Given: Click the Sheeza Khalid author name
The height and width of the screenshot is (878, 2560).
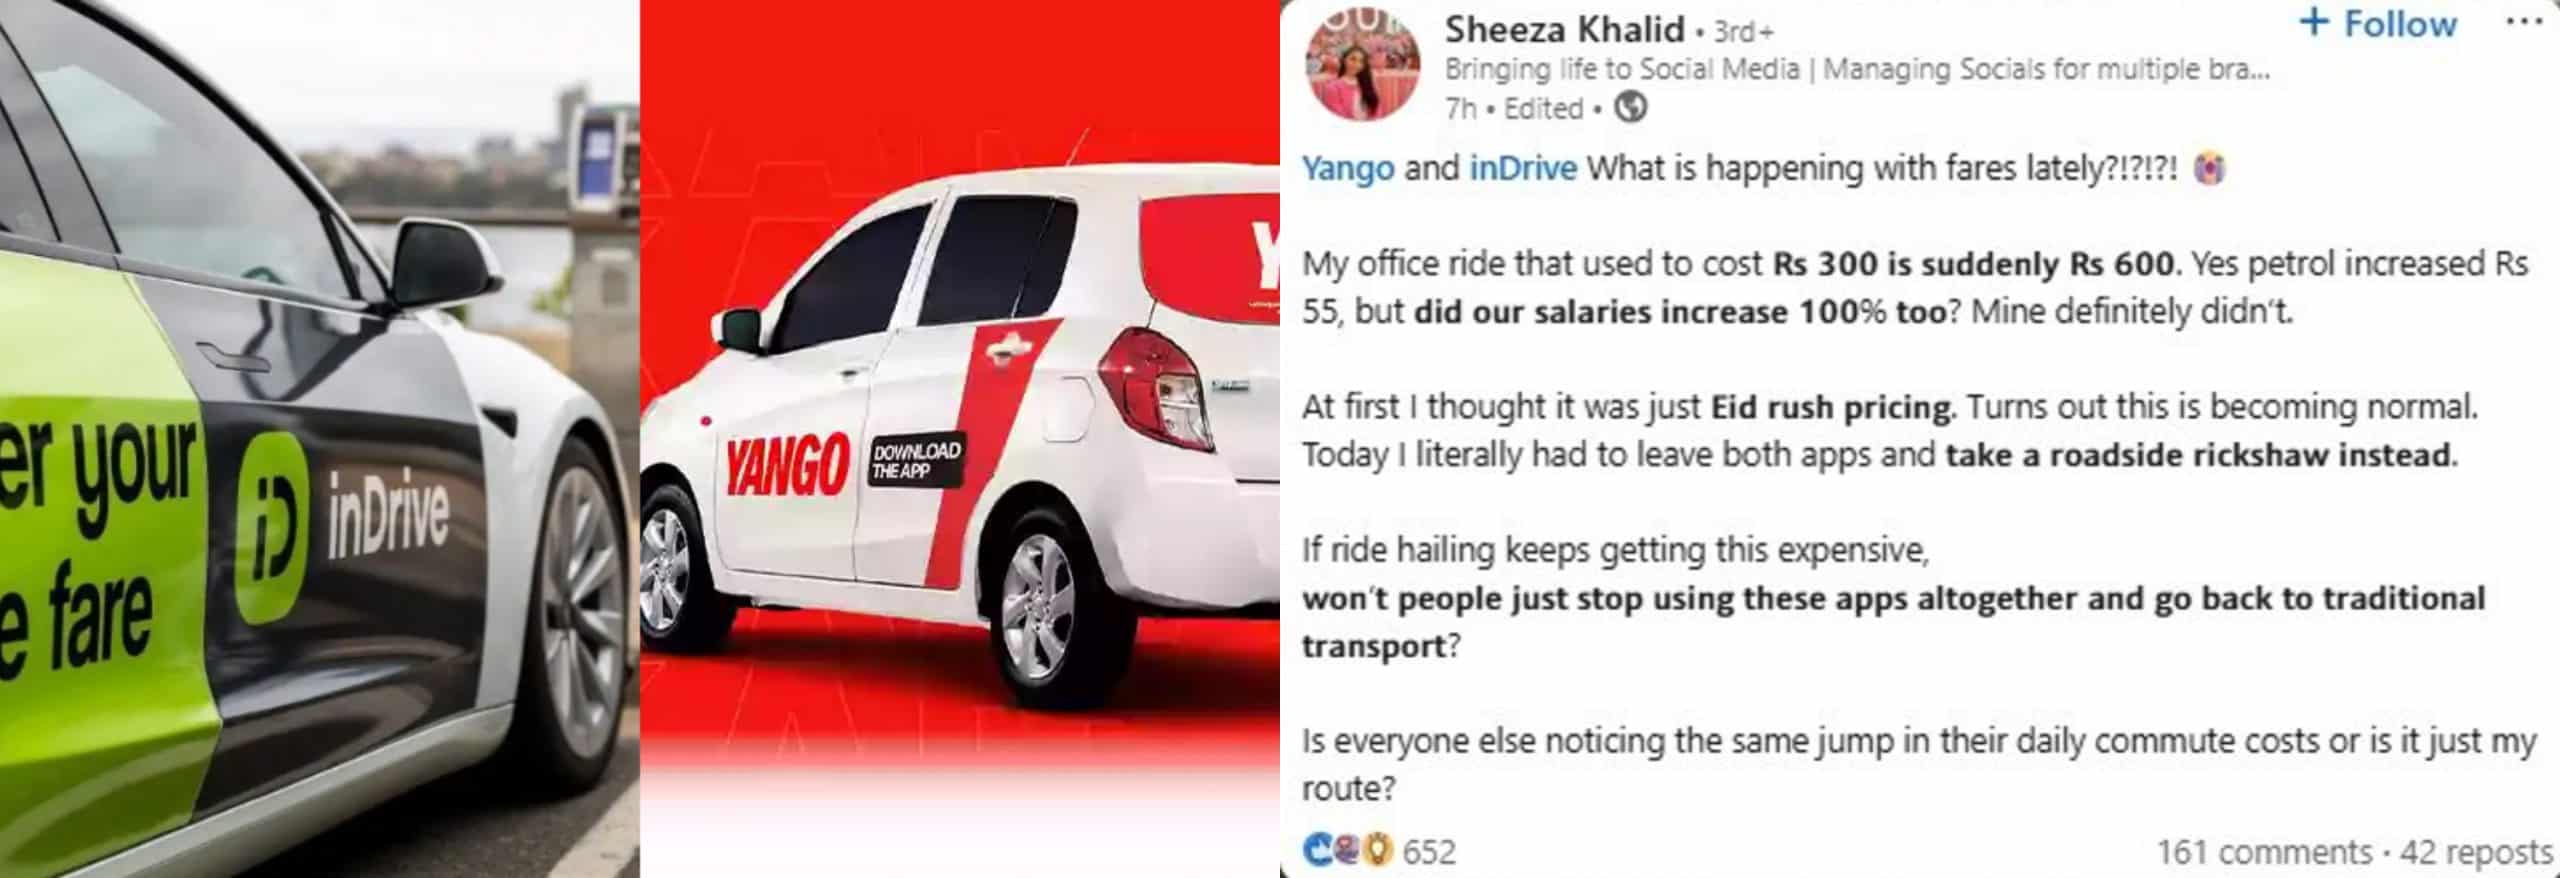Looking at the screenshot, I should tap(1564, 29).
